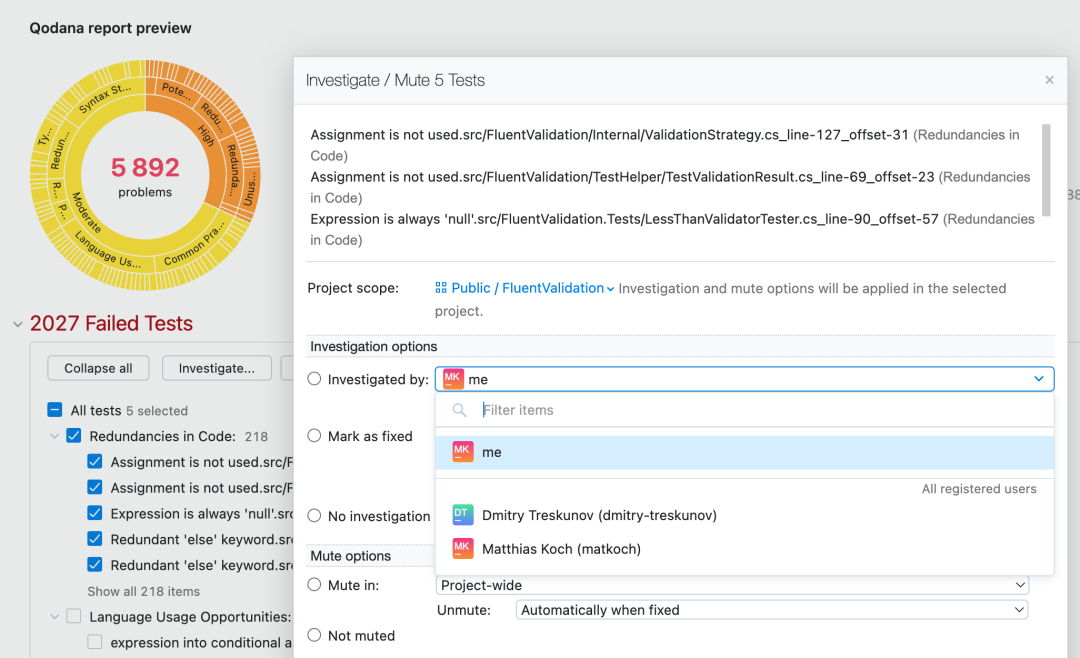Close the Investigate / Mute dialog
The width and height of the screenshot is (1080, 658).
click(x=1049, y=81)
